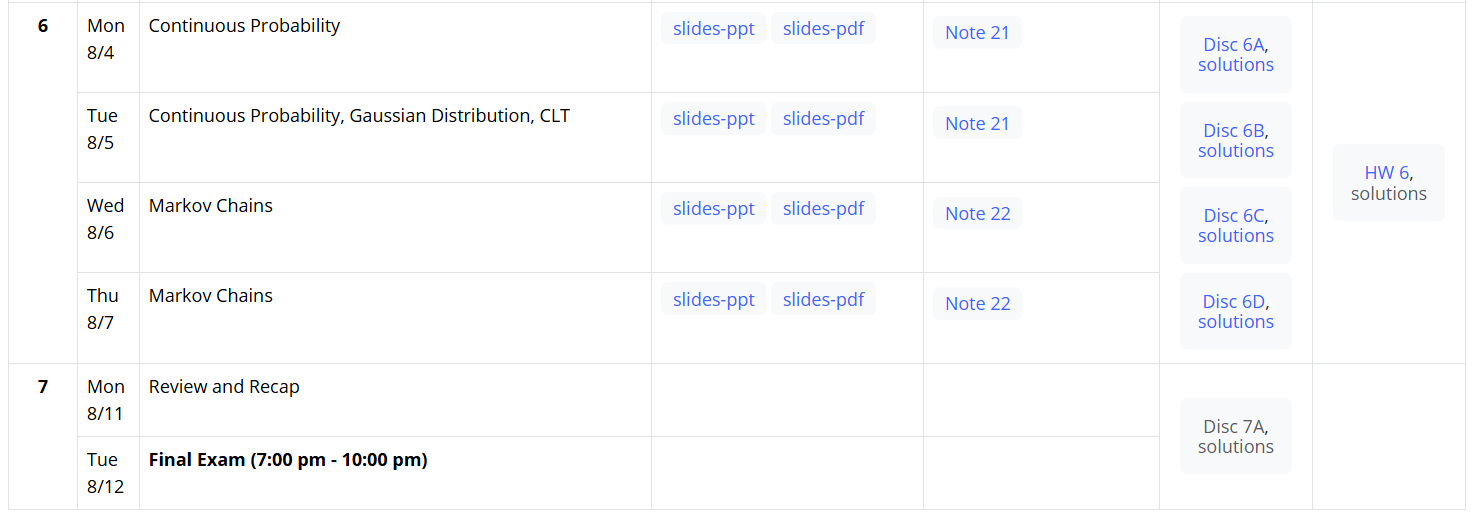
Task: Open Note 21 in the Tuesday 8/5 row
Action: click(x=977, y=124)
